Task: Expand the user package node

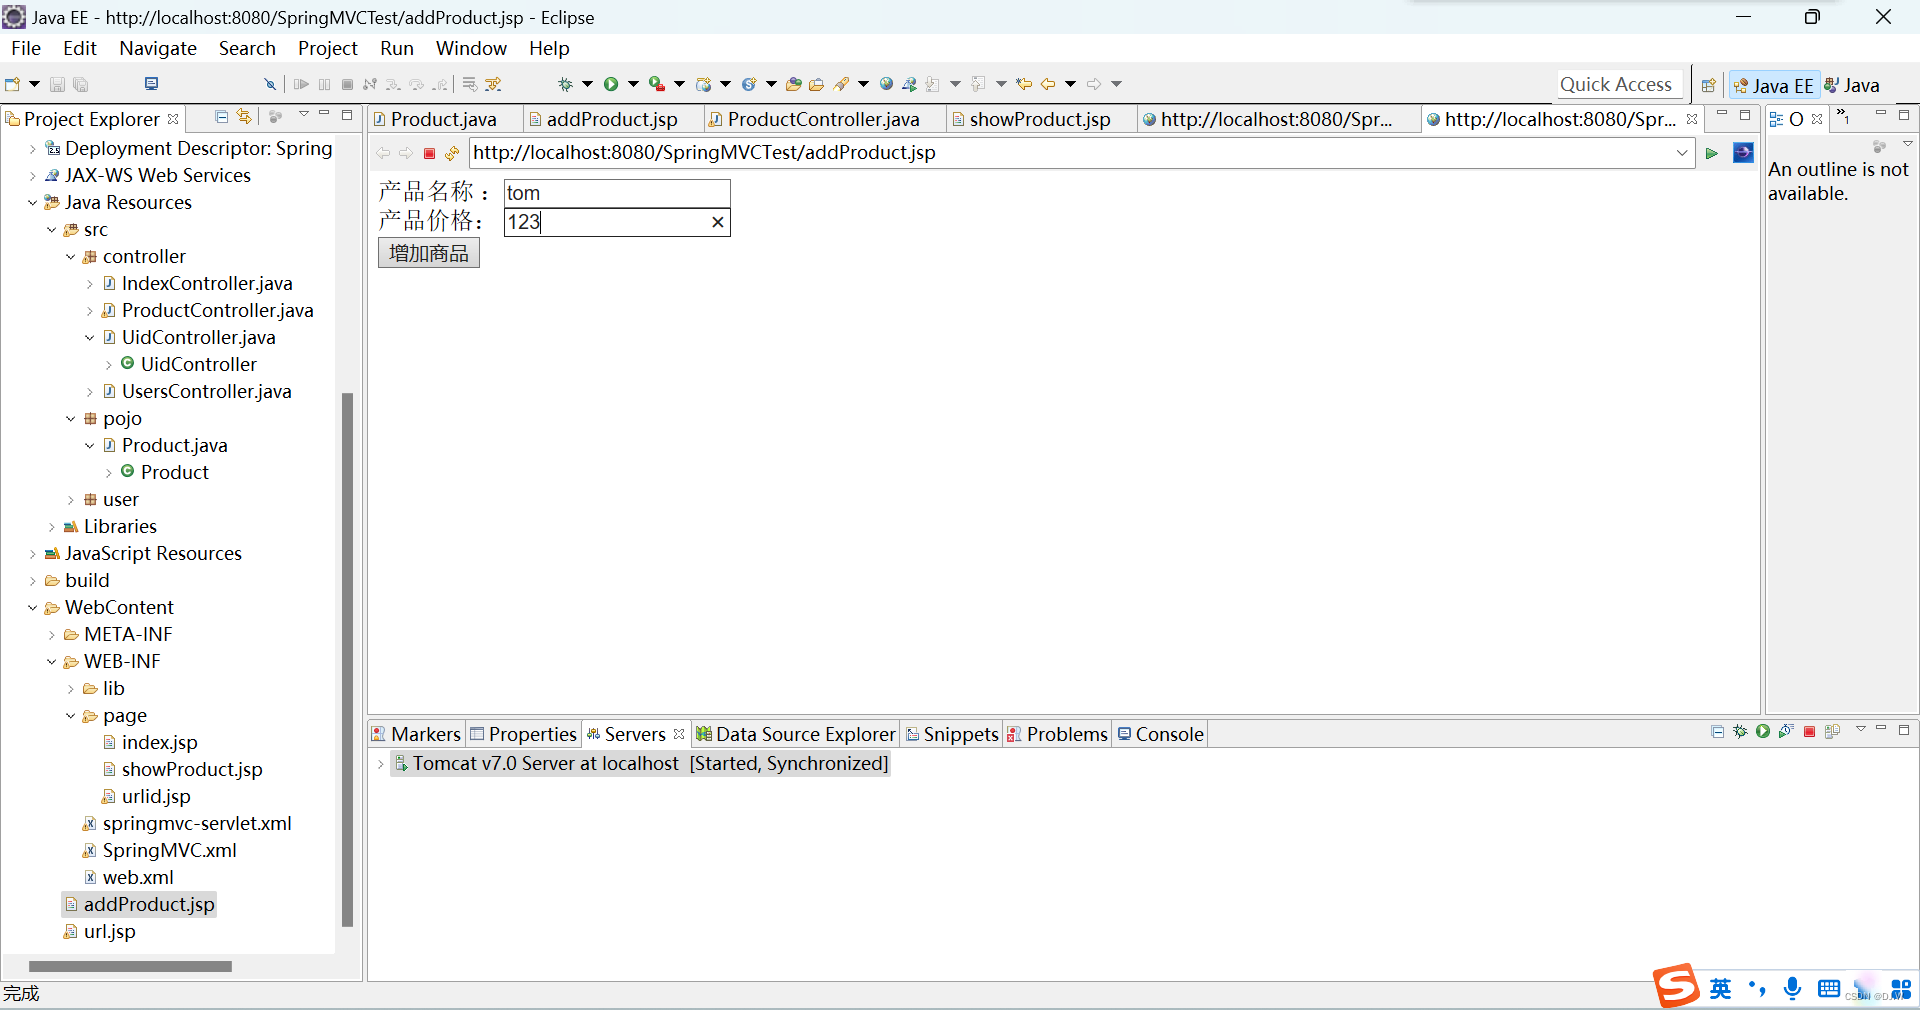Action: 70,500
